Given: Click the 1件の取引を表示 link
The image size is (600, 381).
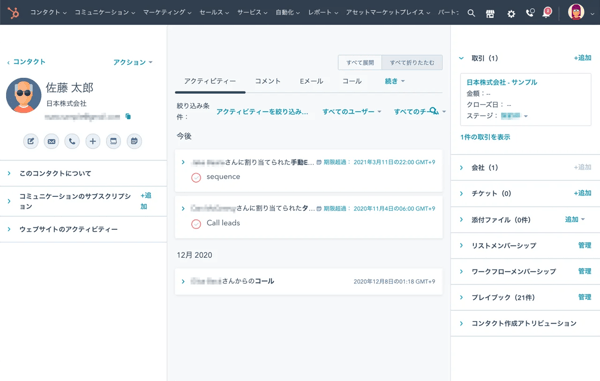Looking at the screenshot, I should (x=485, y=137).
